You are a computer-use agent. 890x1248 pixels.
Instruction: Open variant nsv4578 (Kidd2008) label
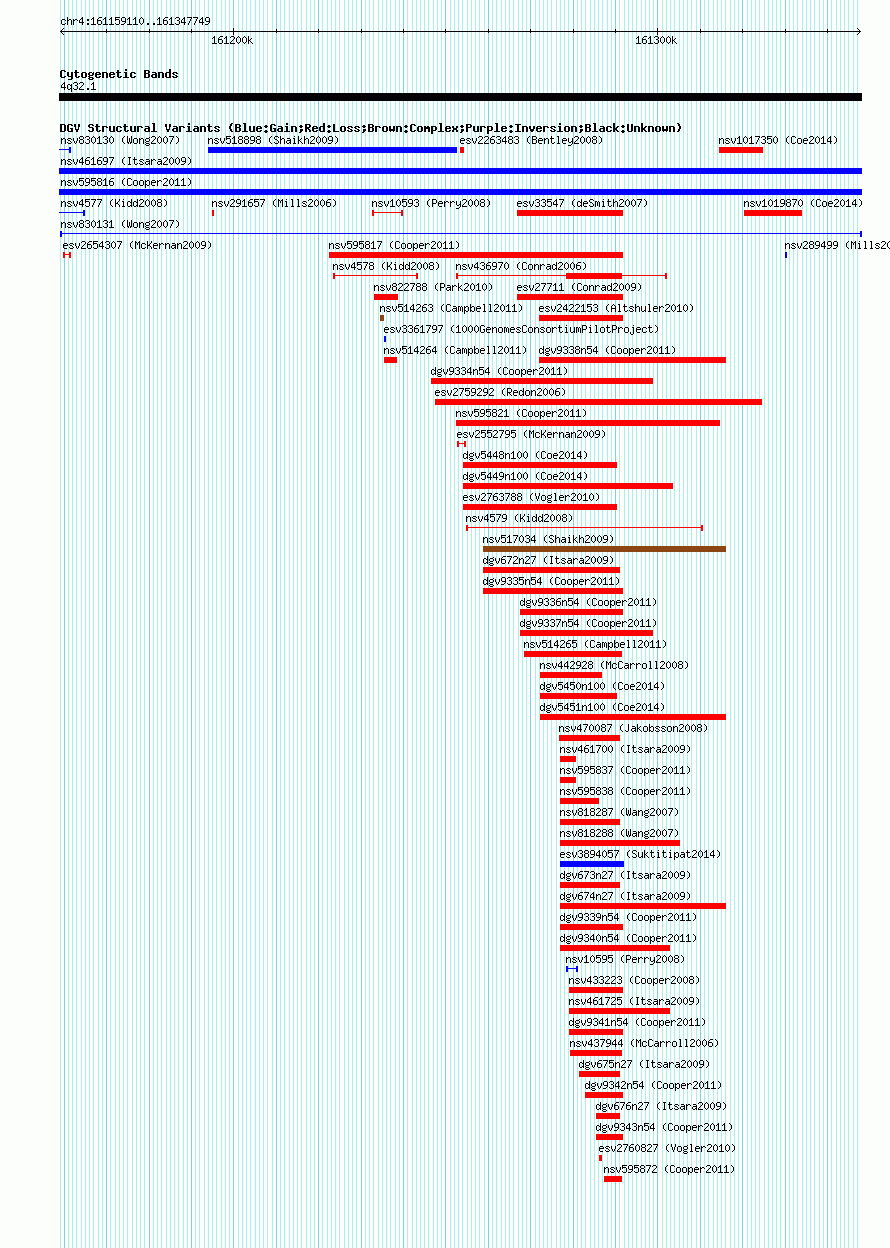386,266
